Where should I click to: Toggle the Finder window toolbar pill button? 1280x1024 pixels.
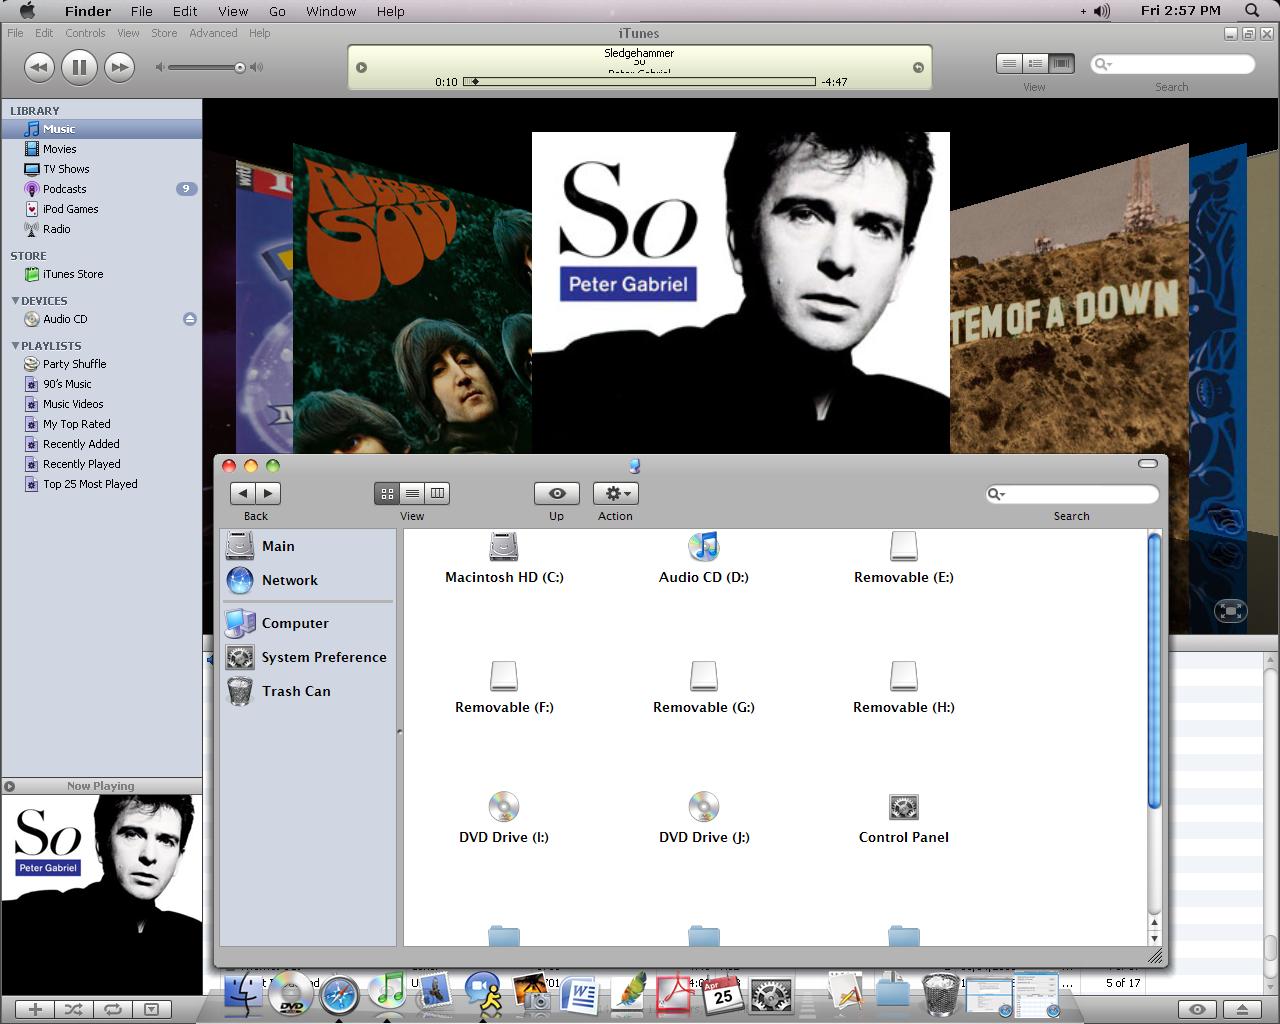point(1148,464)
